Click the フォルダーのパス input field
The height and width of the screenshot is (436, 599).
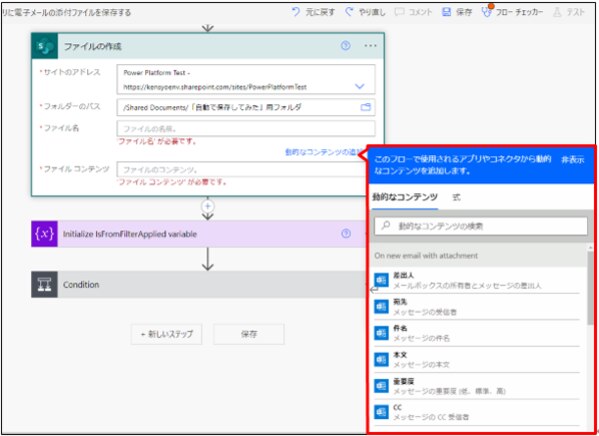point(246,107)
